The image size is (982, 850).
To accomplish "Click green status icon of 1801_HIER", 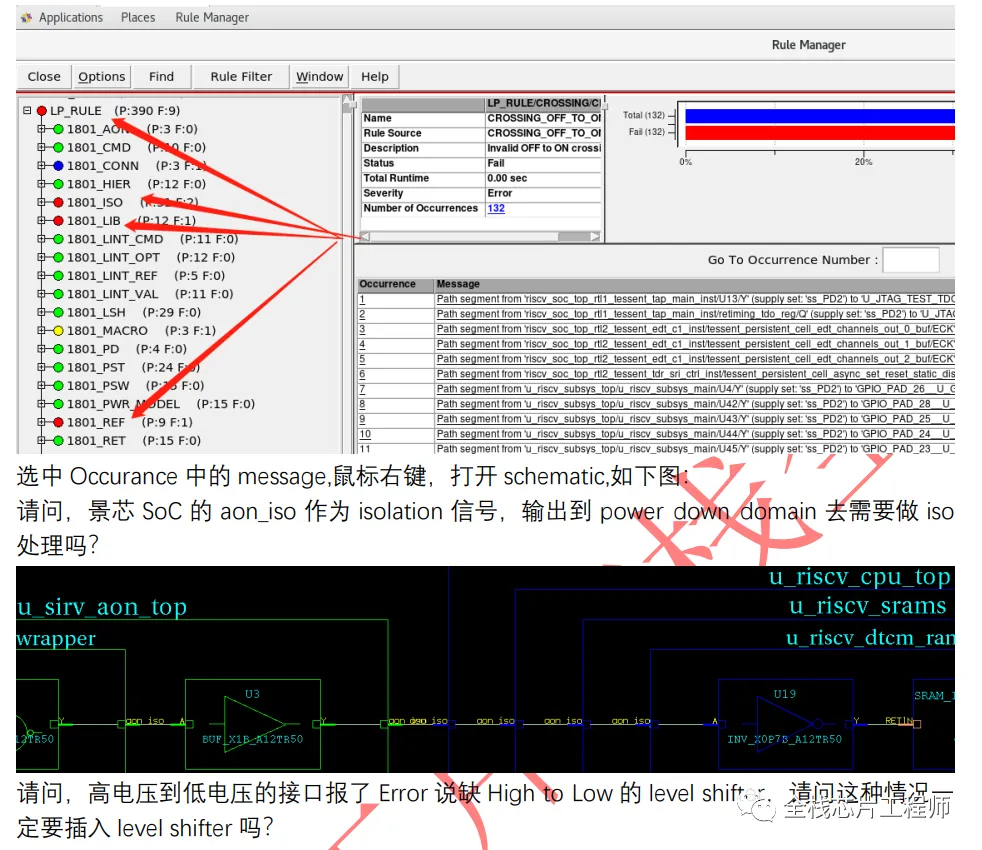I will pos(58,184).
